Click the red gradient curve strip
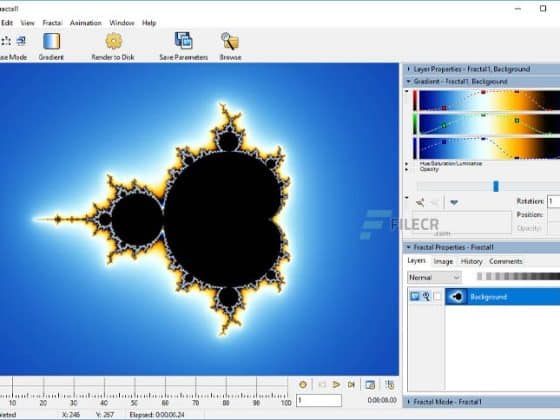 click(489, 100)
